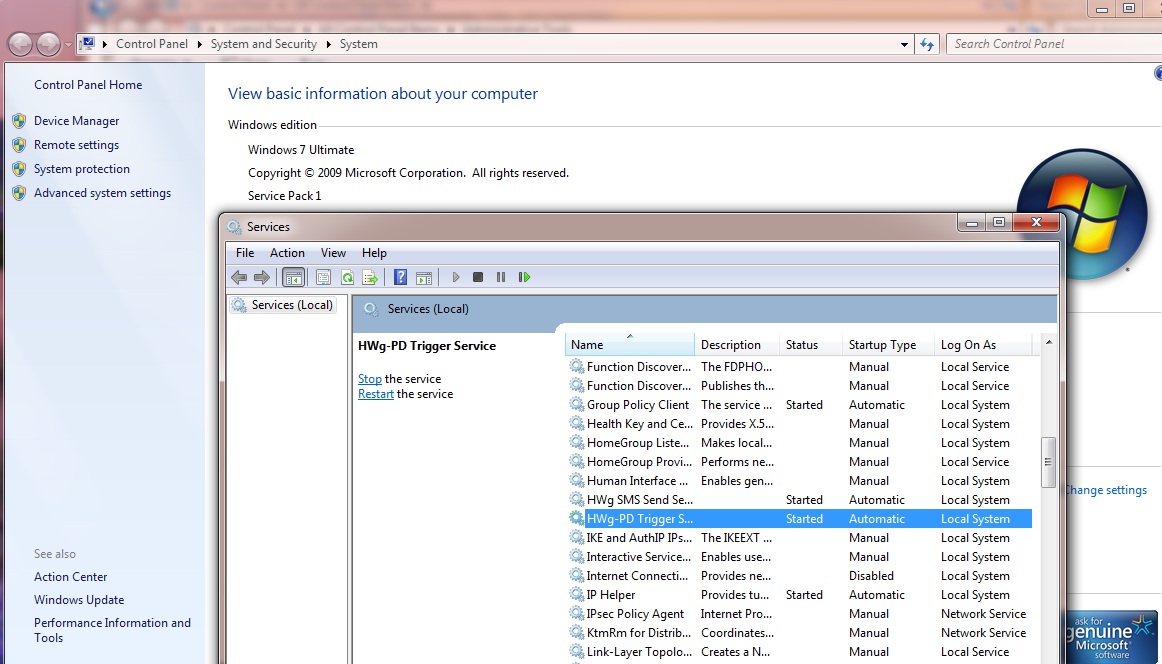1162x664 pixels.
Task: Open Advanced system settings link
Action: coord(102,193)
